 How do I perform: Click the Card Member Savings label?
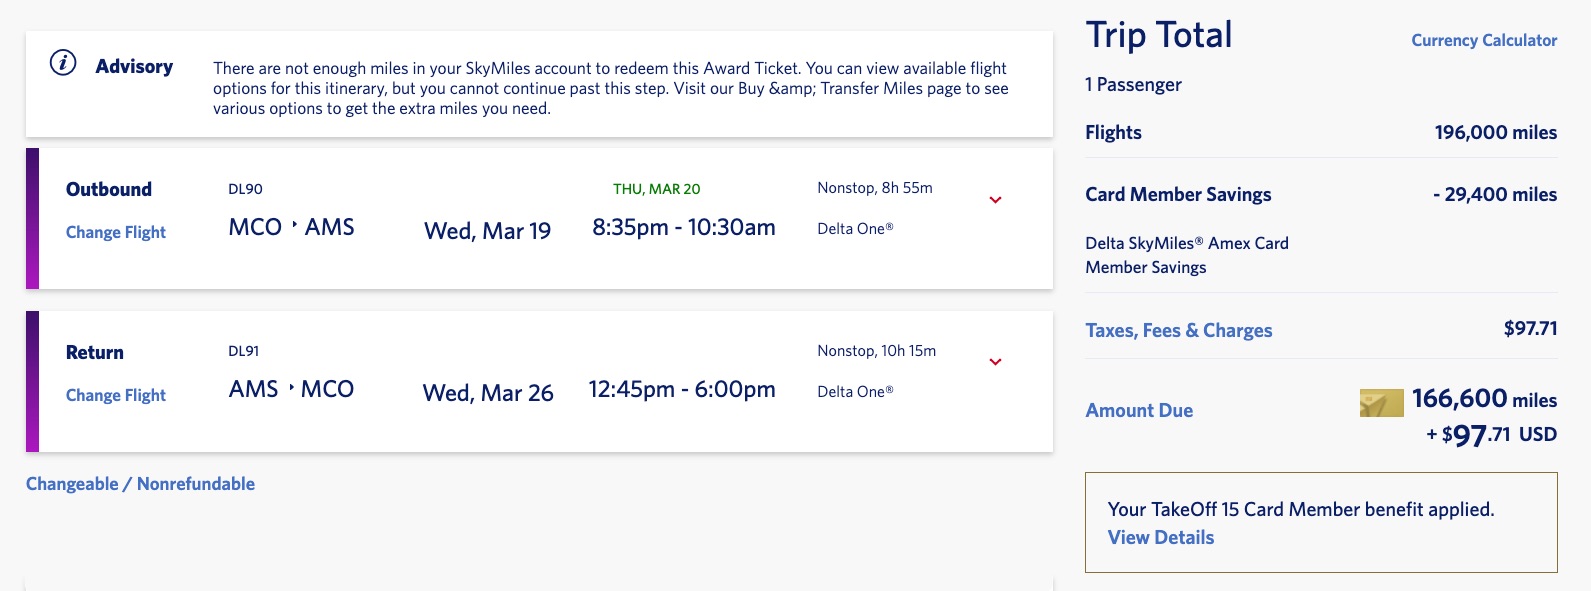tap(1178, 194)
